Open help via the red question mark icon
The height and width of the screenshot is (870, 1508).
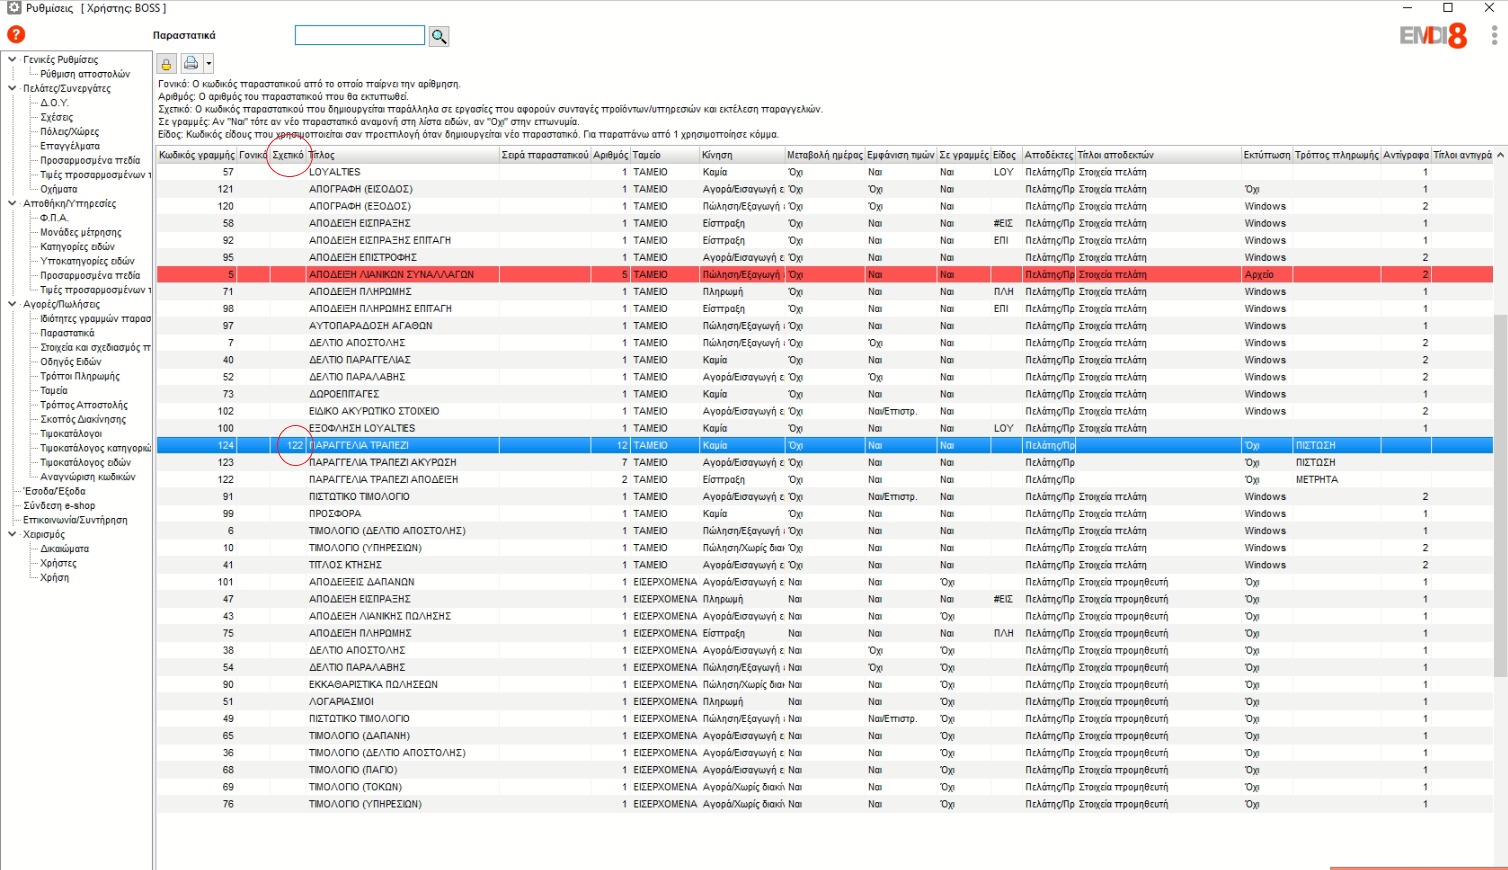[x=16, y=35]
